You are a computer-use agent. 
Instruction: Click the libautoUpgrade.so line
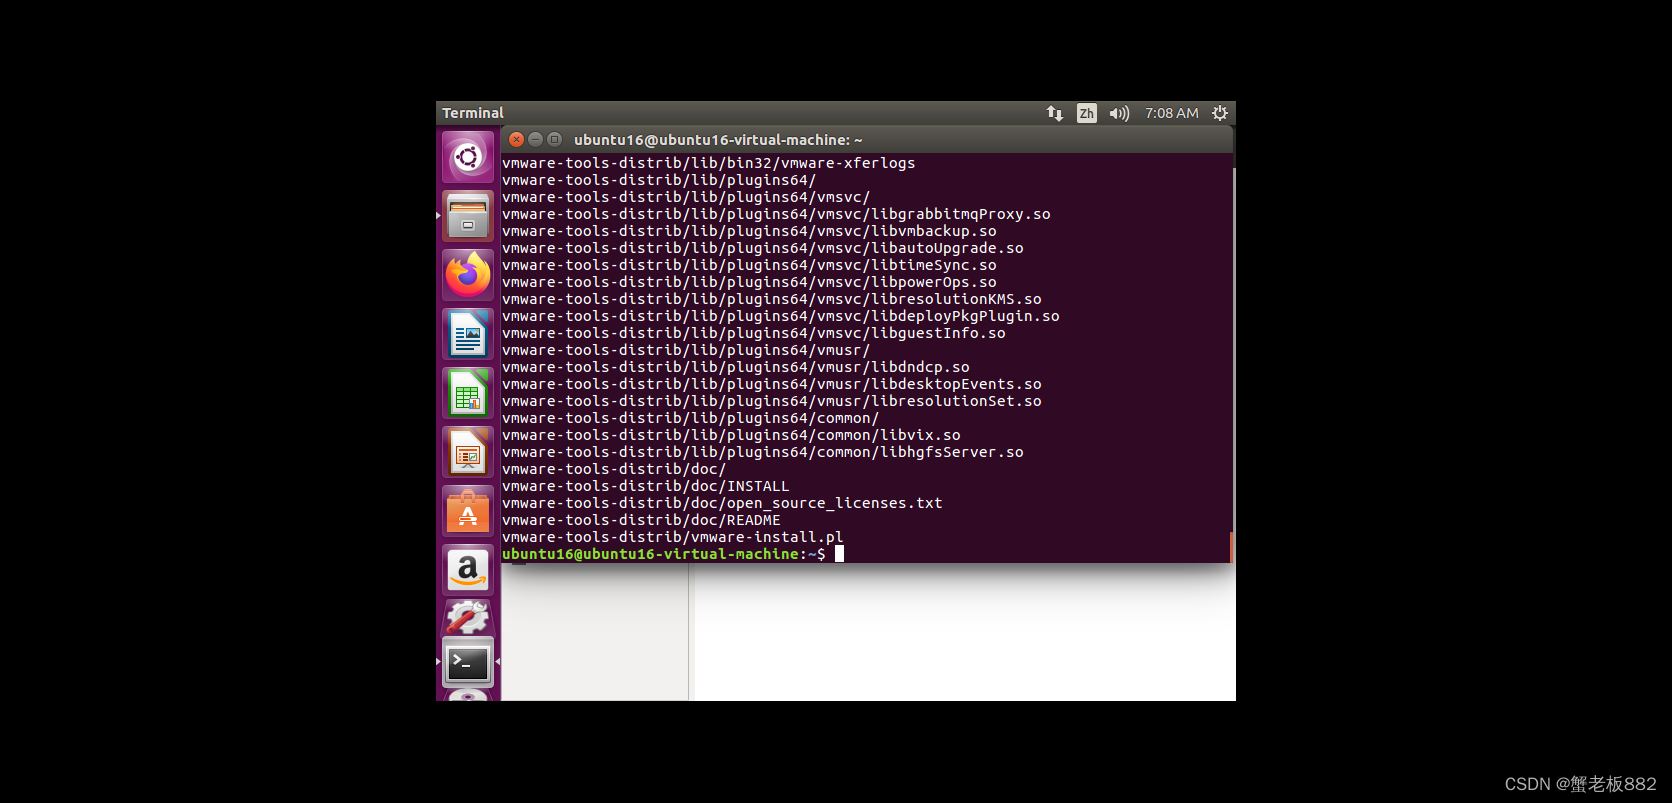point(763,248)
